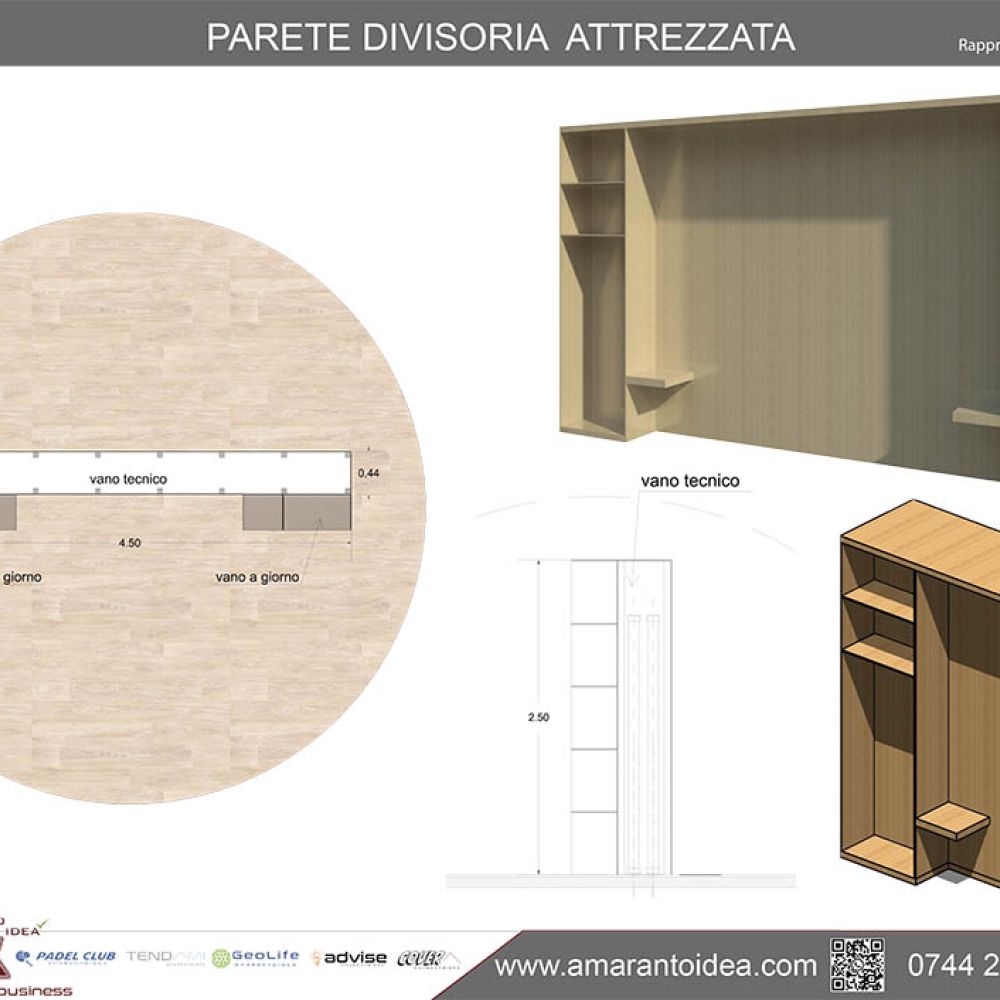Click the 0,44 depth dimension

coord(369,471)
